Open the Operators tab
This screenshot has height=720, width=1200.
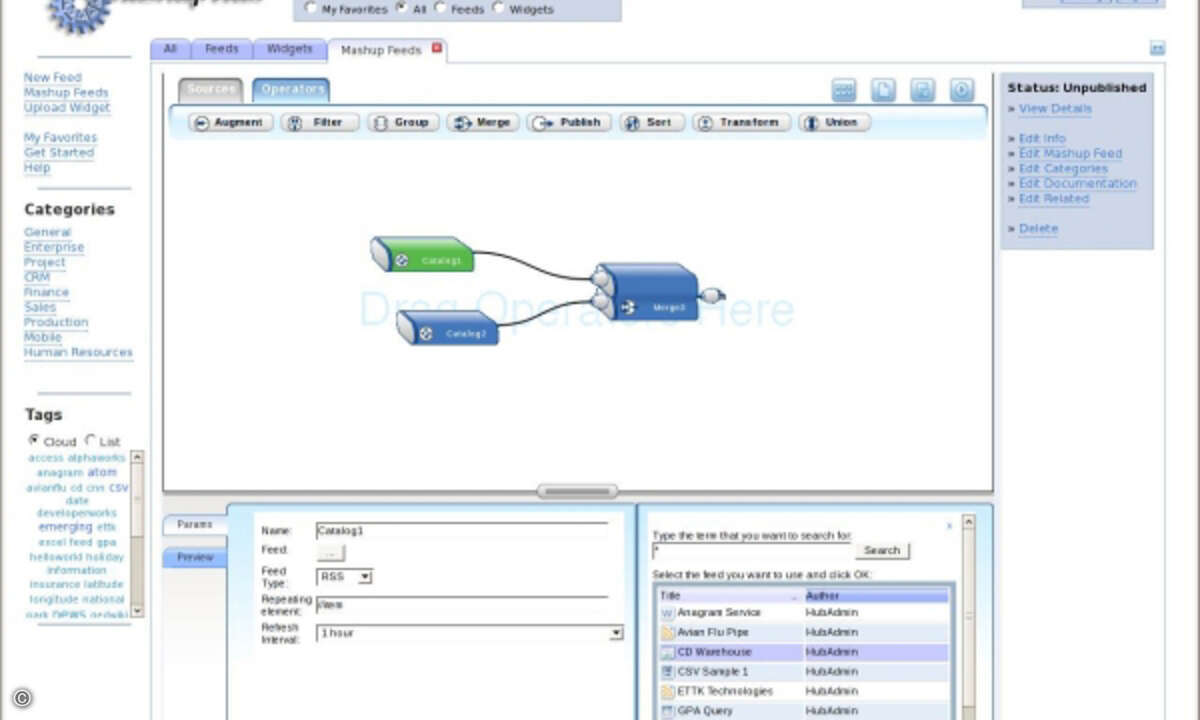click(x=291, y=89)
